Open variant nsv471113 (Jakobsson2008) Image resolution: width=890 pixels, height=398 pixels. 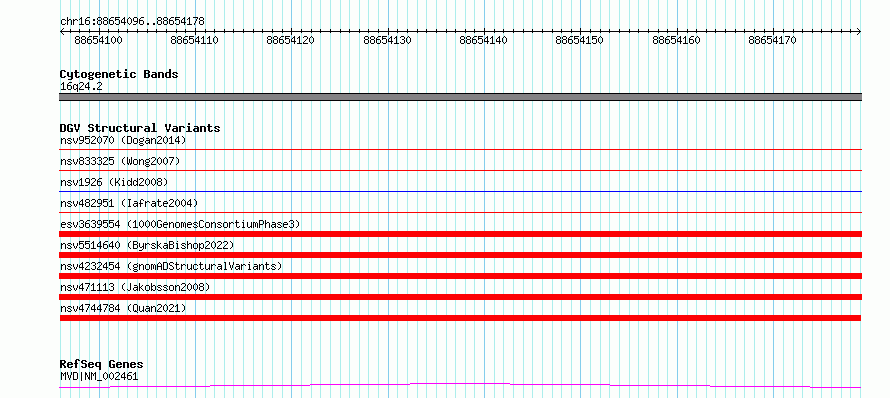tap(135, 287)
